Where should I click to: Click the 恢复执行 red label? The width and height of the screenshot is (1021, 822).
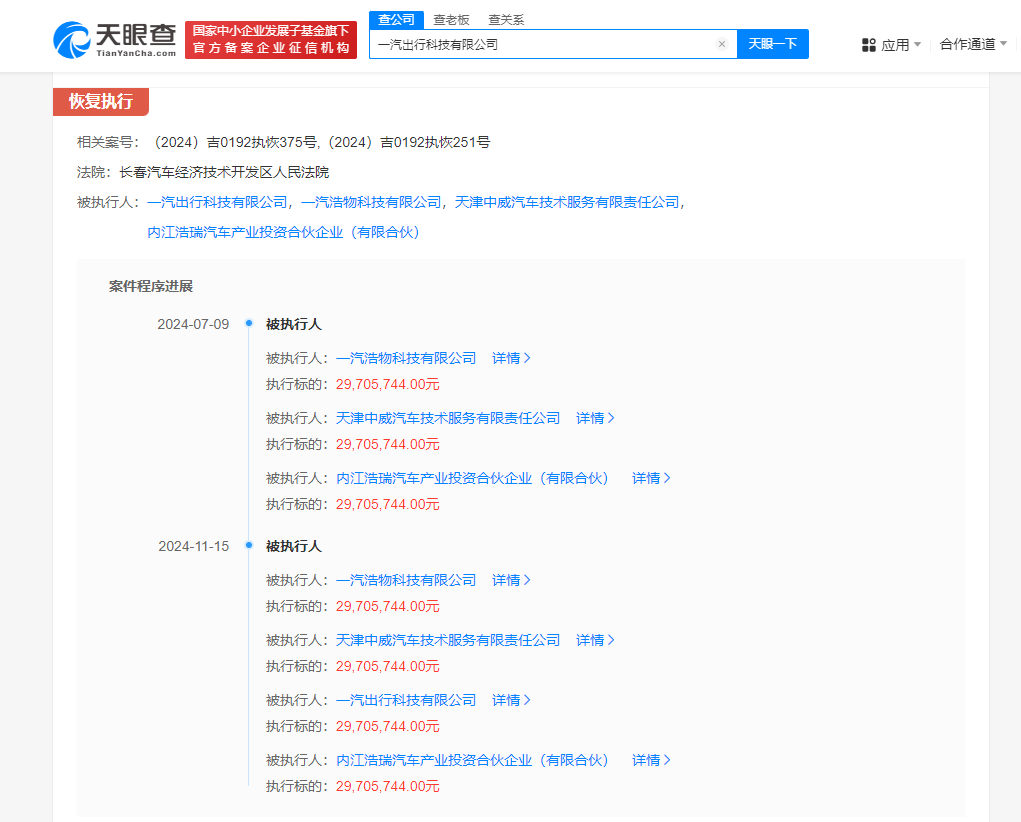tap(101, 102)
